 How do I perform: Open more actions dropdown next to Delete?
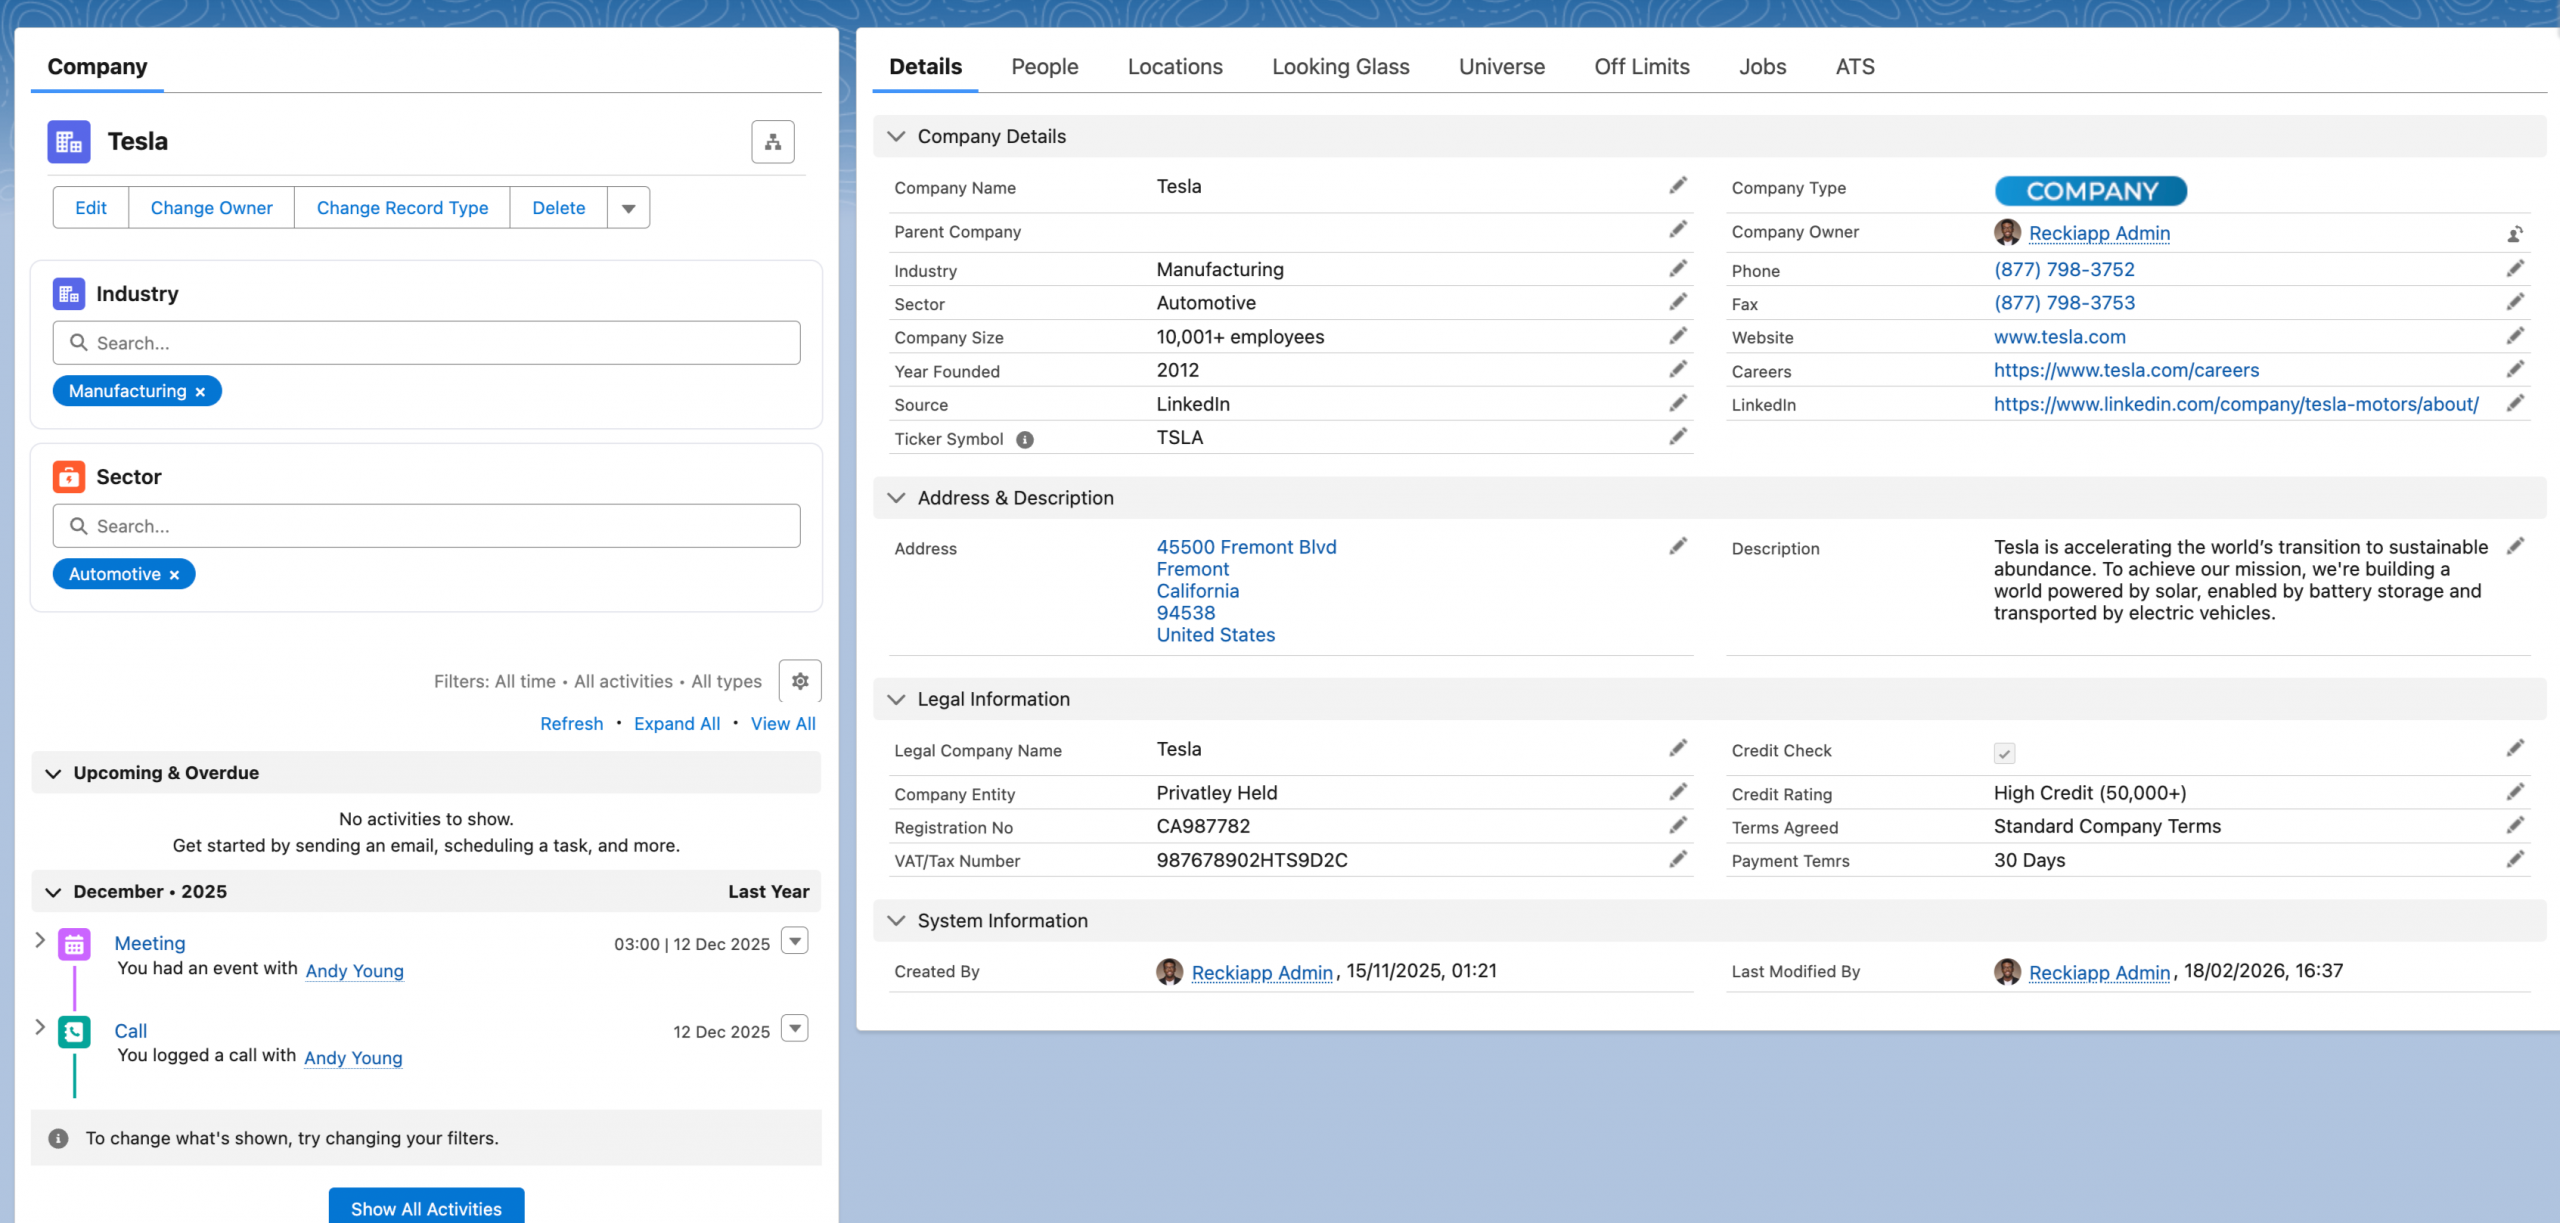628,208
